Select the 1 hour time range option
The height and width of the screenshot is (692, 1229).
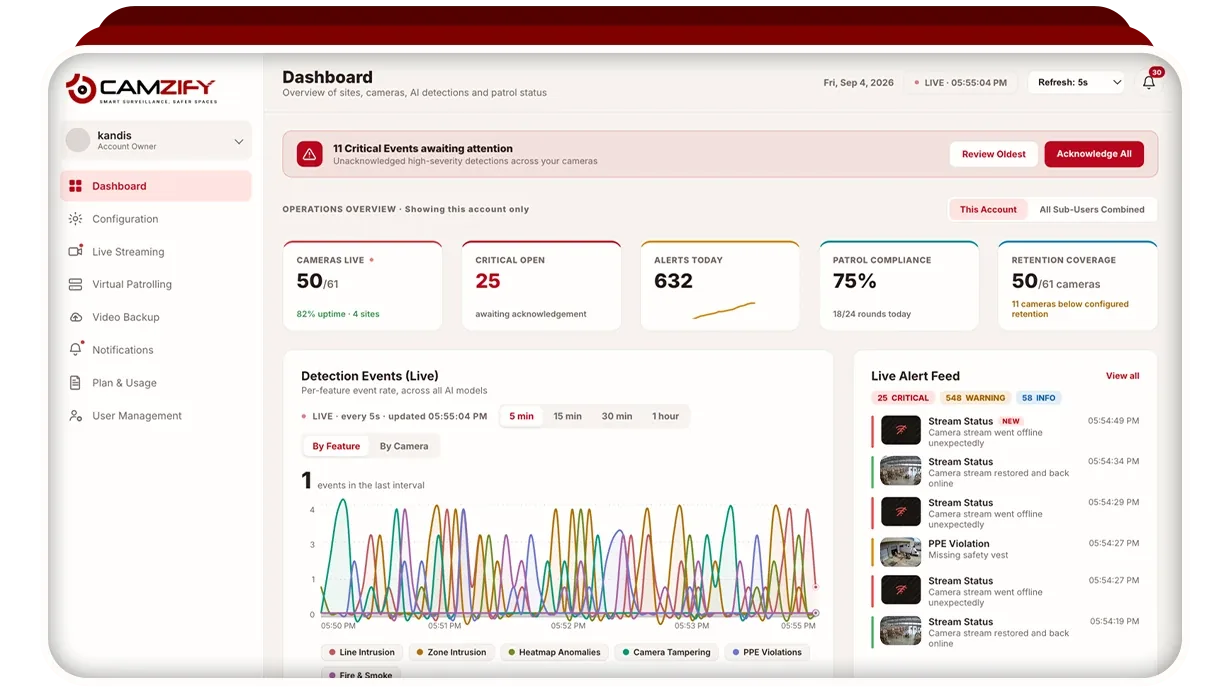coord(665,416)
